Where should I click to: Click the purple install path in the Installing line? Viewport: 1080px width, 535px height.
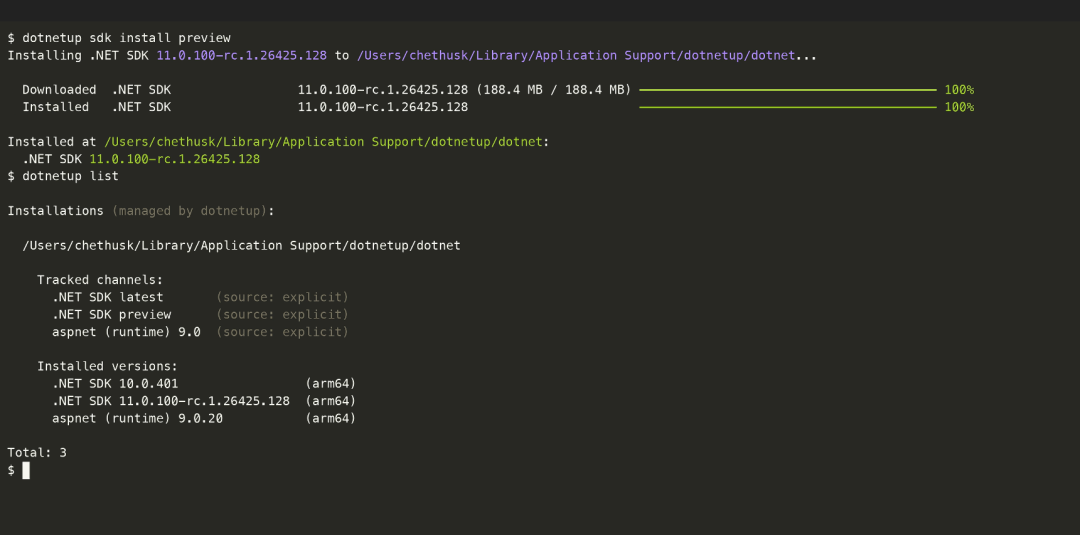576,56
